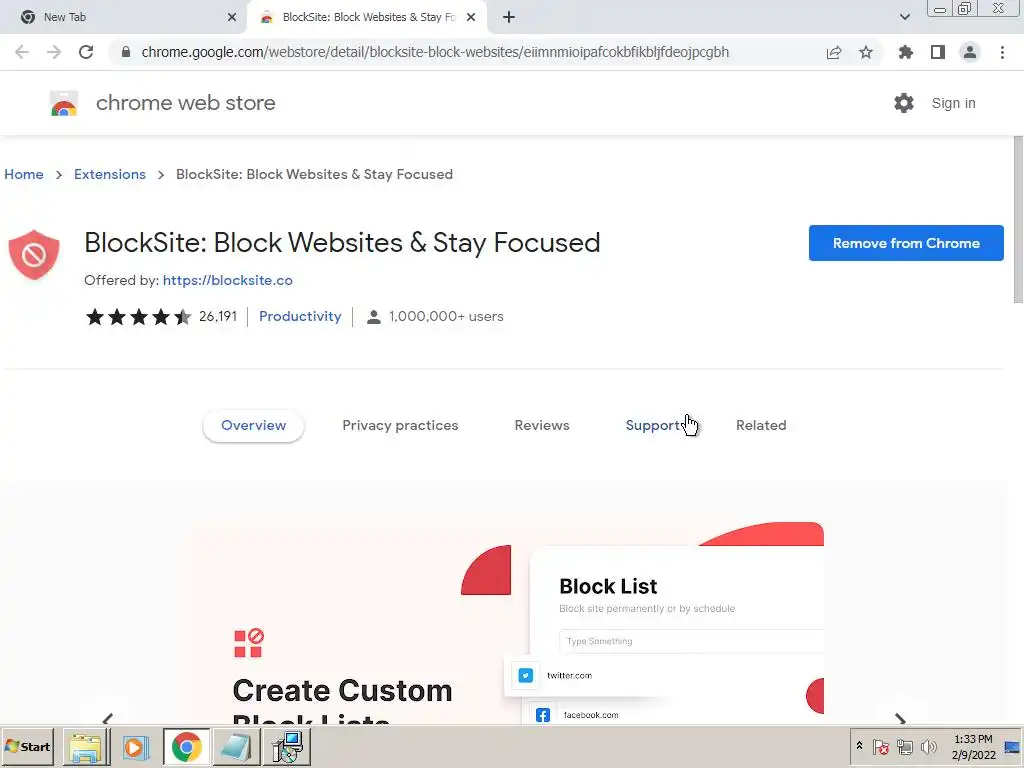Close the New Tab tab

[232, 17]
